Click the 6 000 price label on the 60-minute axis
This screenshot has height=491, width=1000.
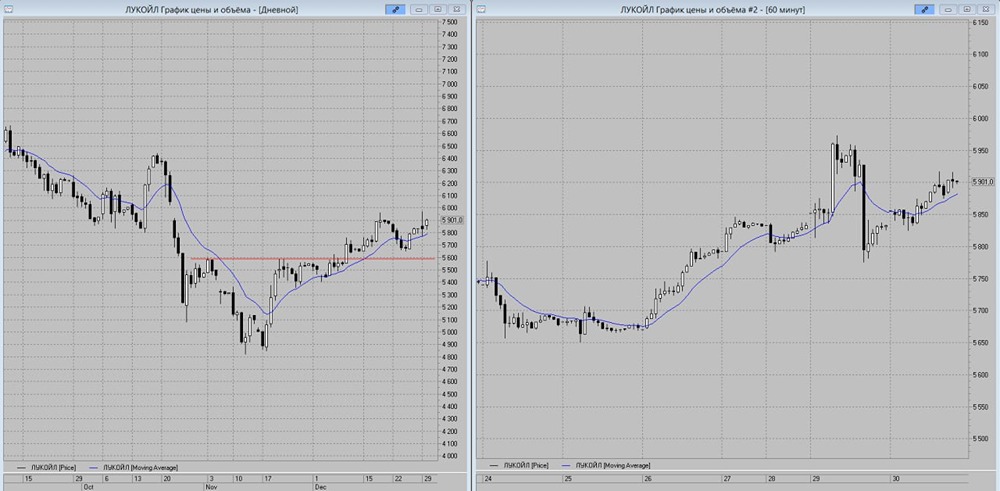[980, 119]
